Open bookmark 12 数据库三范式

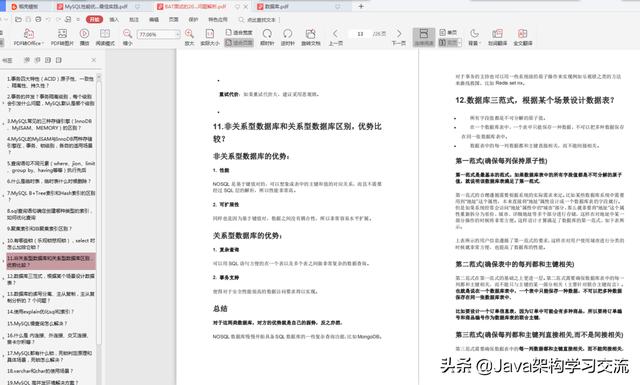pyautogui.click(x=51, y=279)
